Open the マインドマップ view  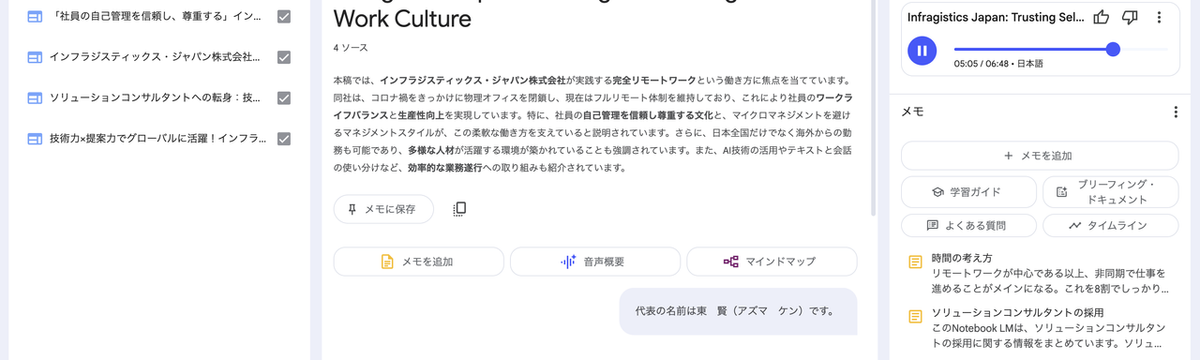[x=771, y=261]
